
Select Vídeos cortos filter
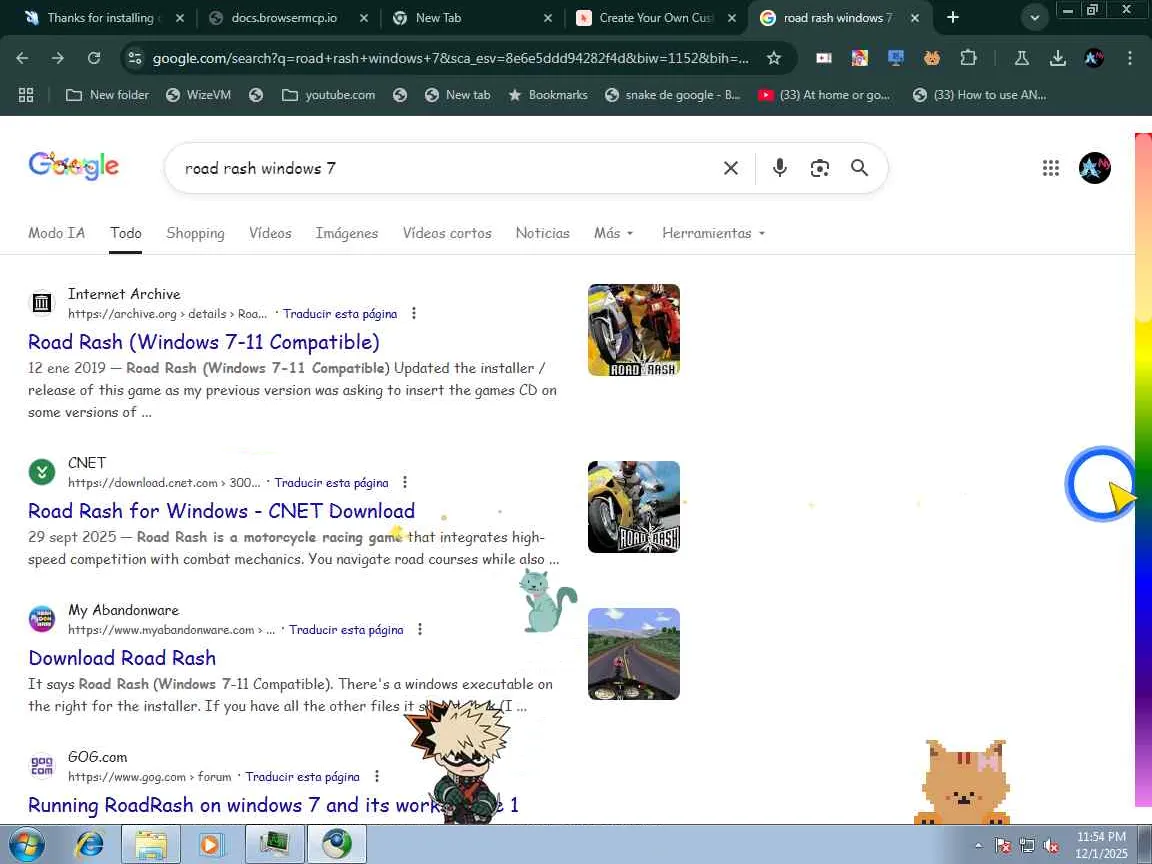[x=447, y=233]
